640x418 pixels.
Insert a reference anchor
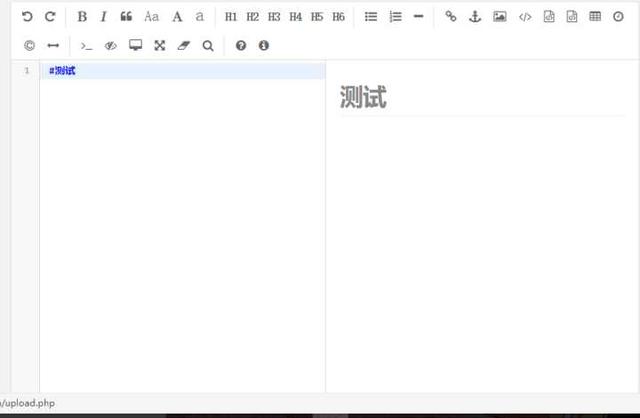(475, 17)
